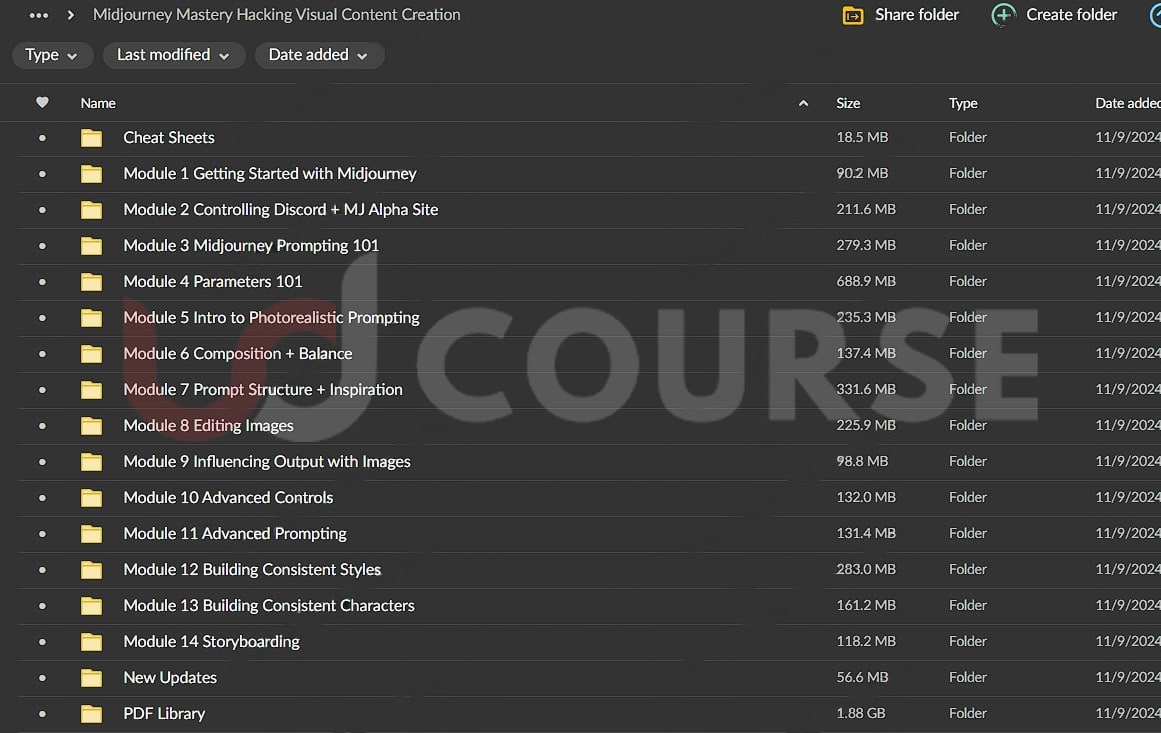
Task: Open Module 3 Midjourney Prompting 101 folder
Action: click(x=251, y=246)
